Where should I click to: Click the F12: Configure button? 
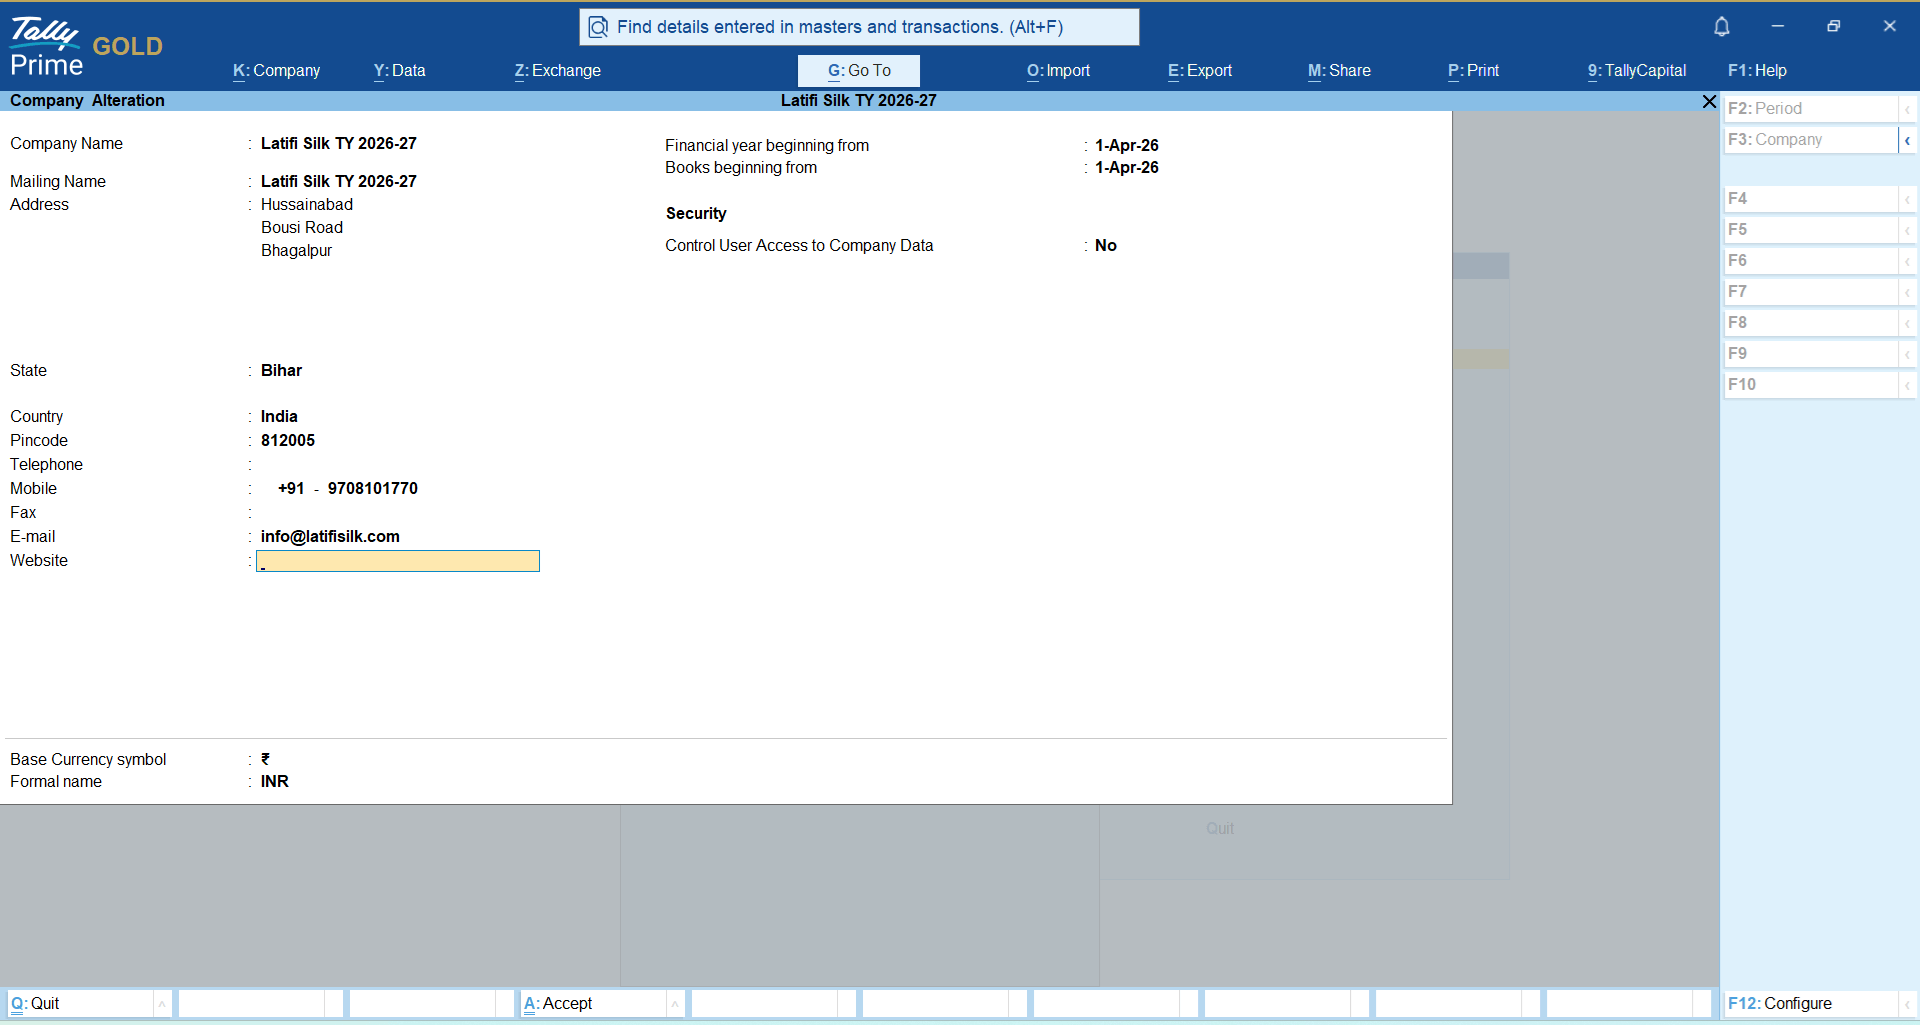pyautogui.click(x=1811, y=1004)
